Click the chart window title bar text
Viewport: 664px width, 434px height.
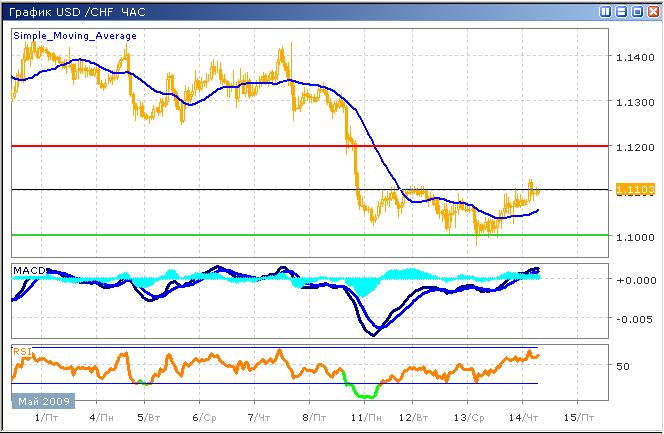[75, 11]
